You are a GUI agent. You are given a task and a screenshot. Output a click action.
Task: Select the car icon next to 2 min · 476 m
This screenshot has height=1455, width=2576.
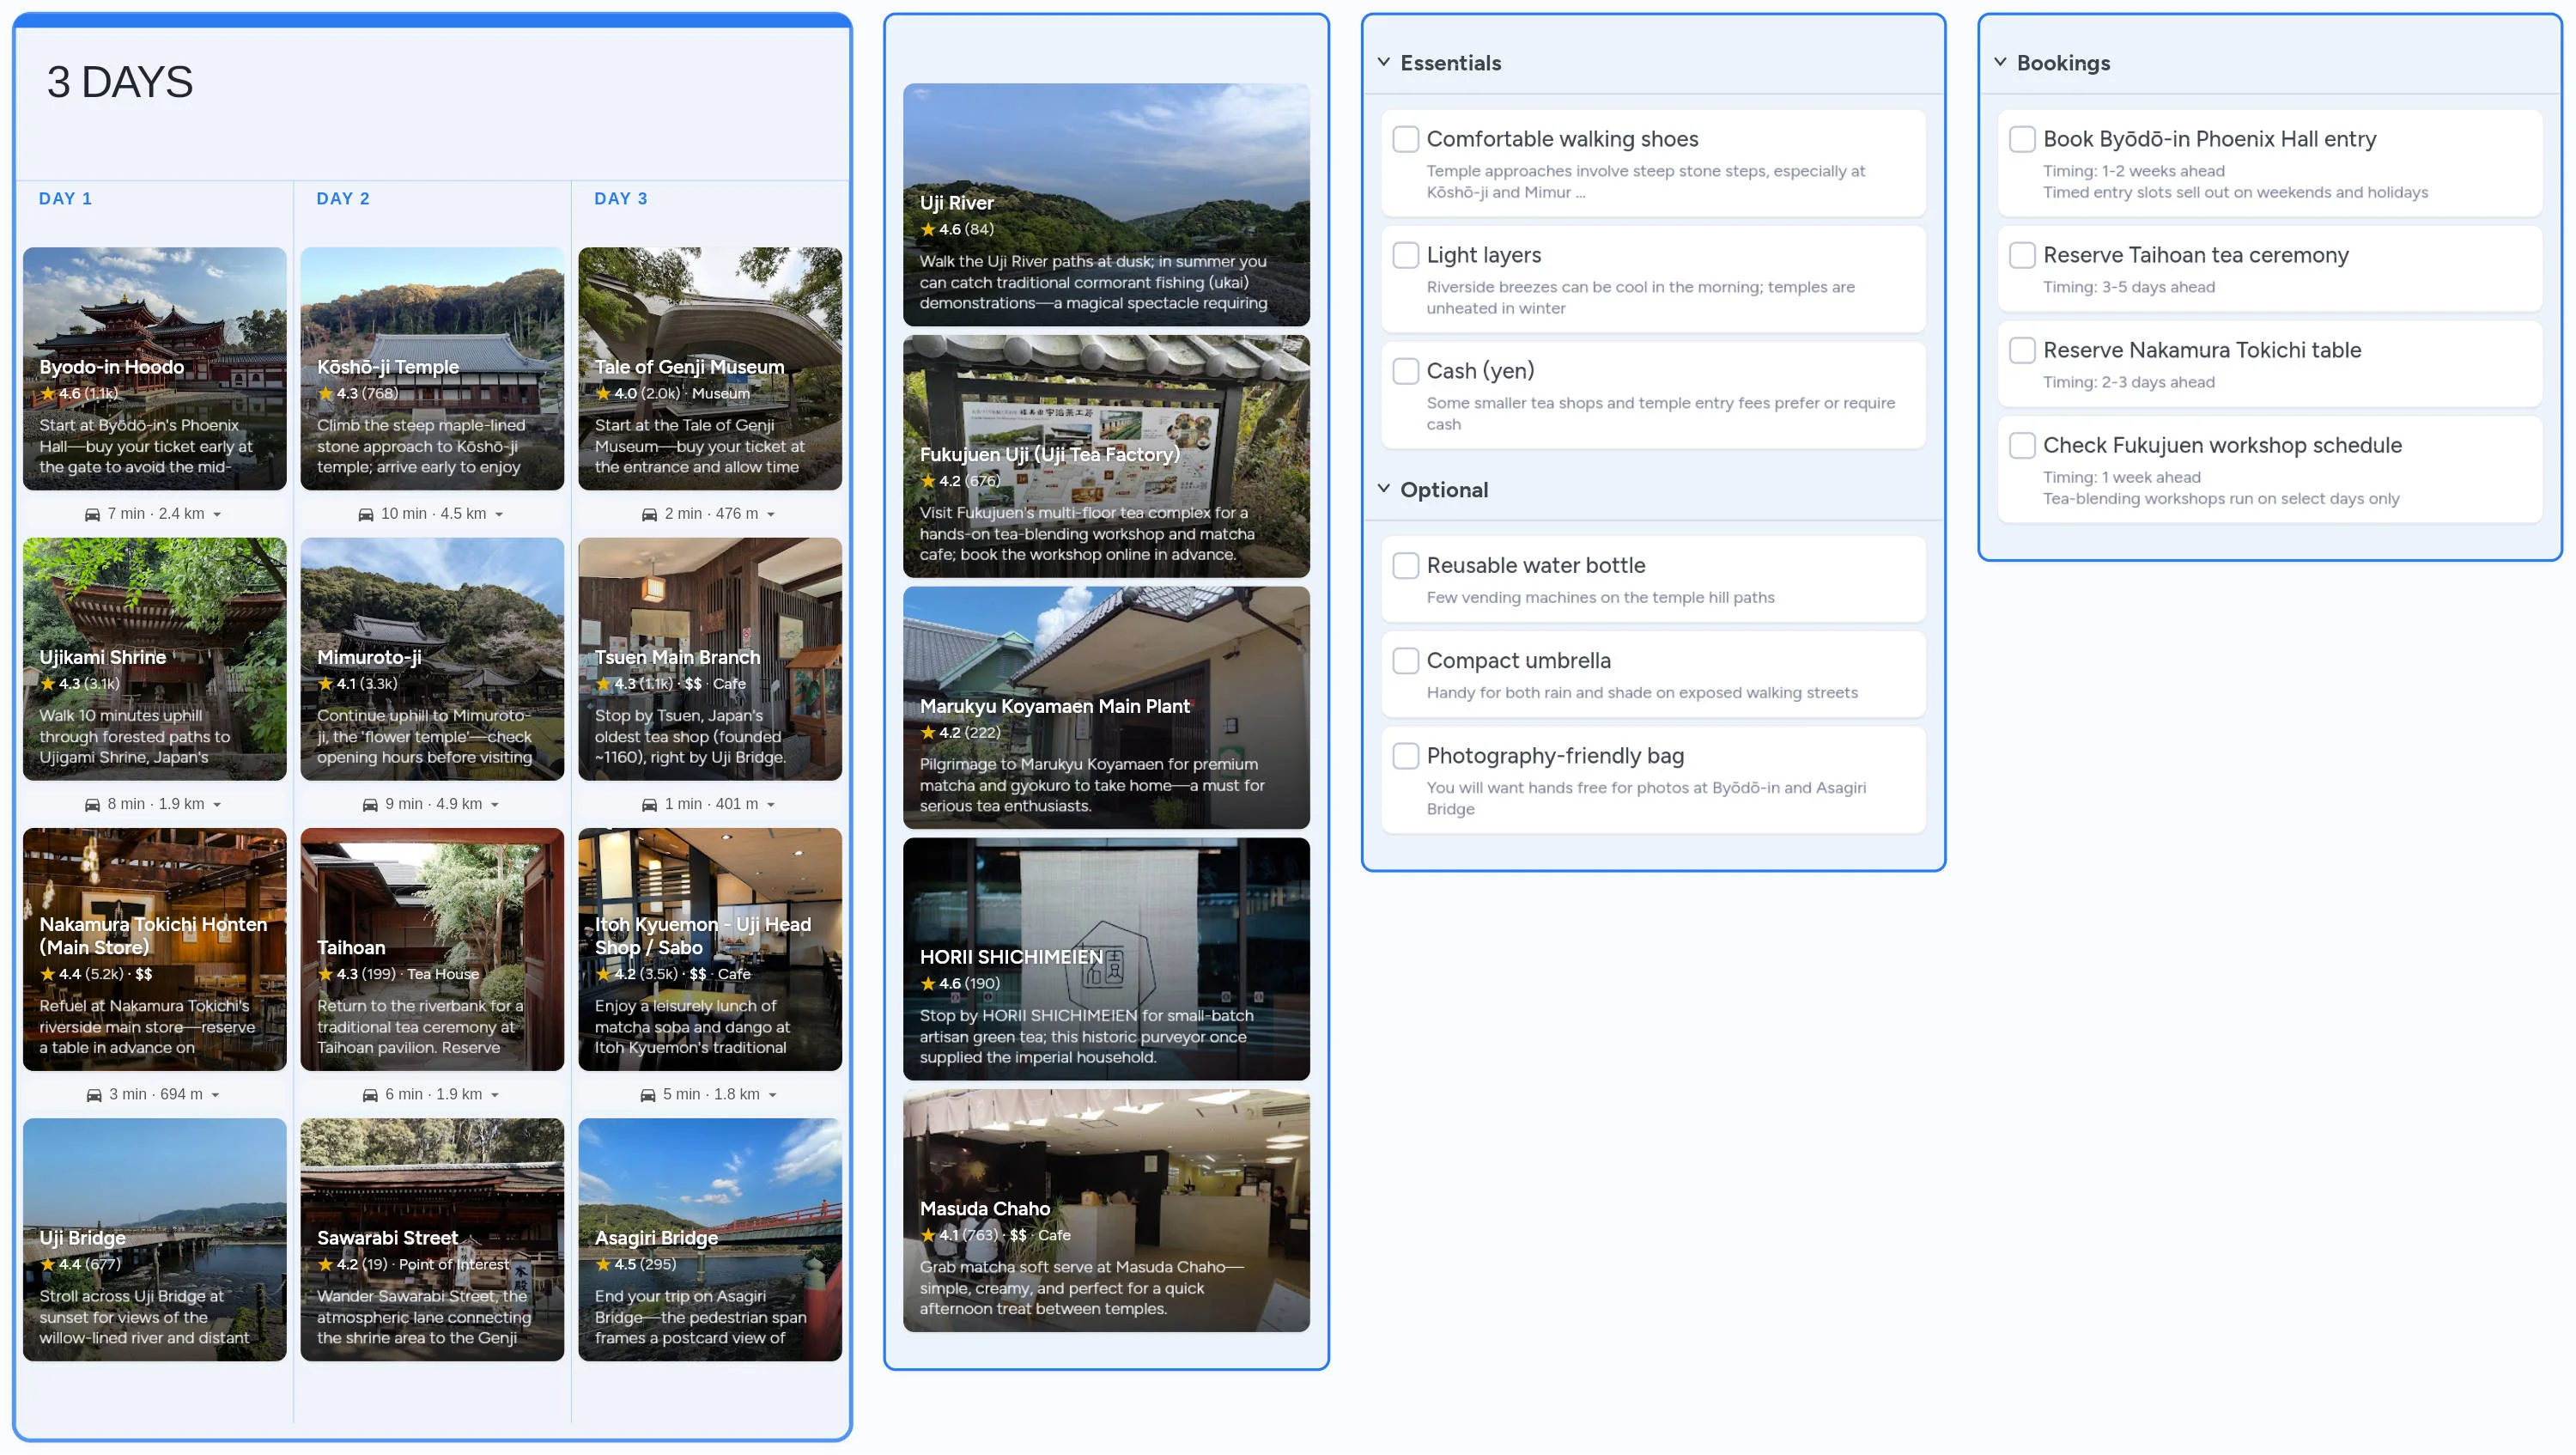click(648, 513)
